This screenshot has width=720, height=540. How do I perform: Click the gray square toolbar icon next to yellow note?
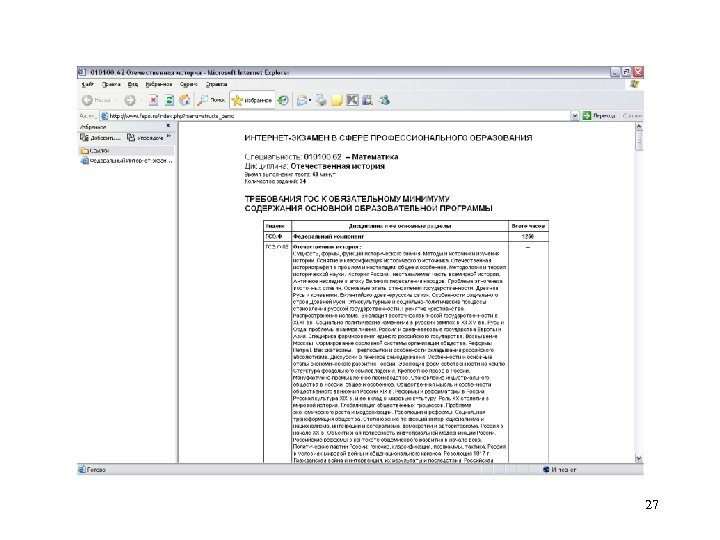click(x=352, y=100)
